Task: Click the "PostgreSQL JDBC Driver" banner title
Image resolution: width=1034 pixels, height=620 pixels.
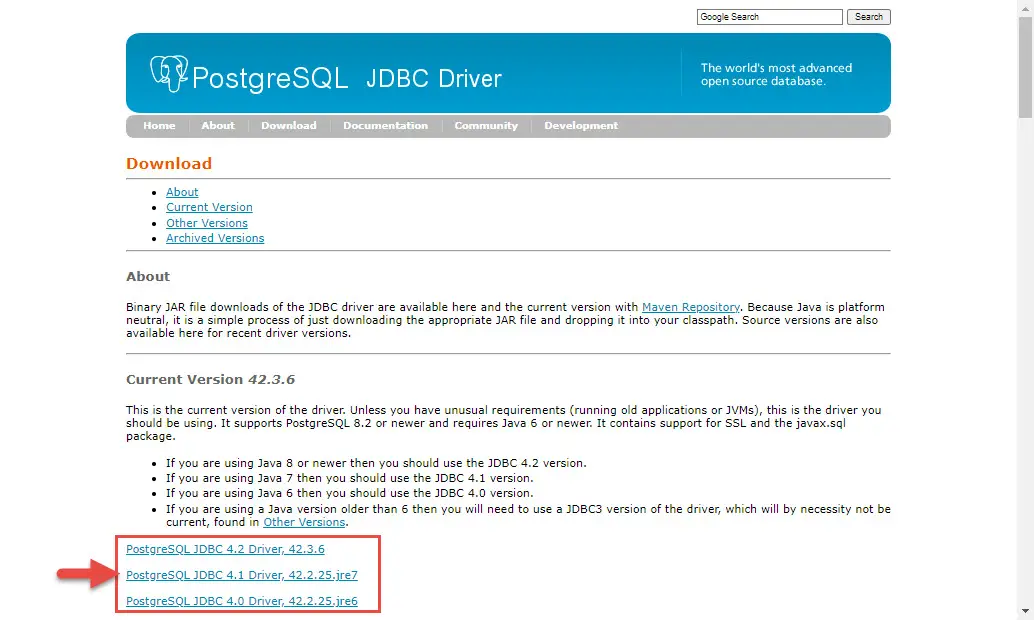Action: pos(347,78)
